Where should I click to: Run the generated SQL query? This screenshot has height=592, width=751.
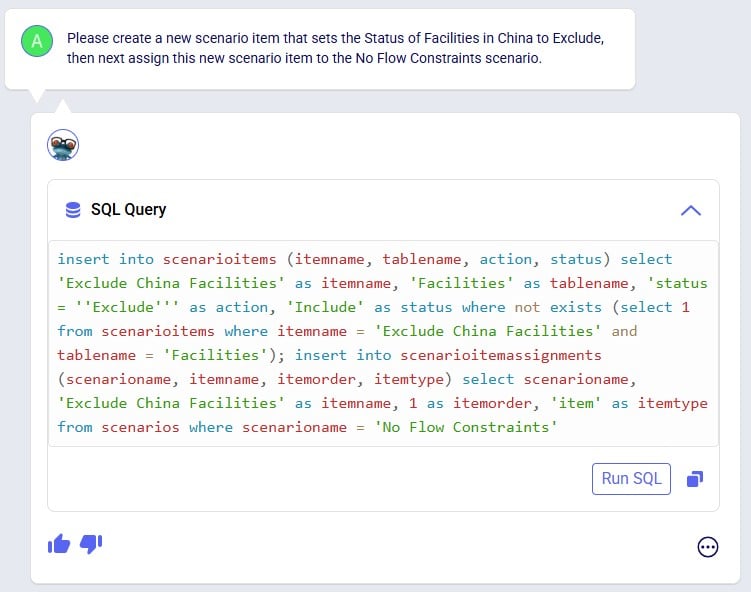[x=631, y=478]
